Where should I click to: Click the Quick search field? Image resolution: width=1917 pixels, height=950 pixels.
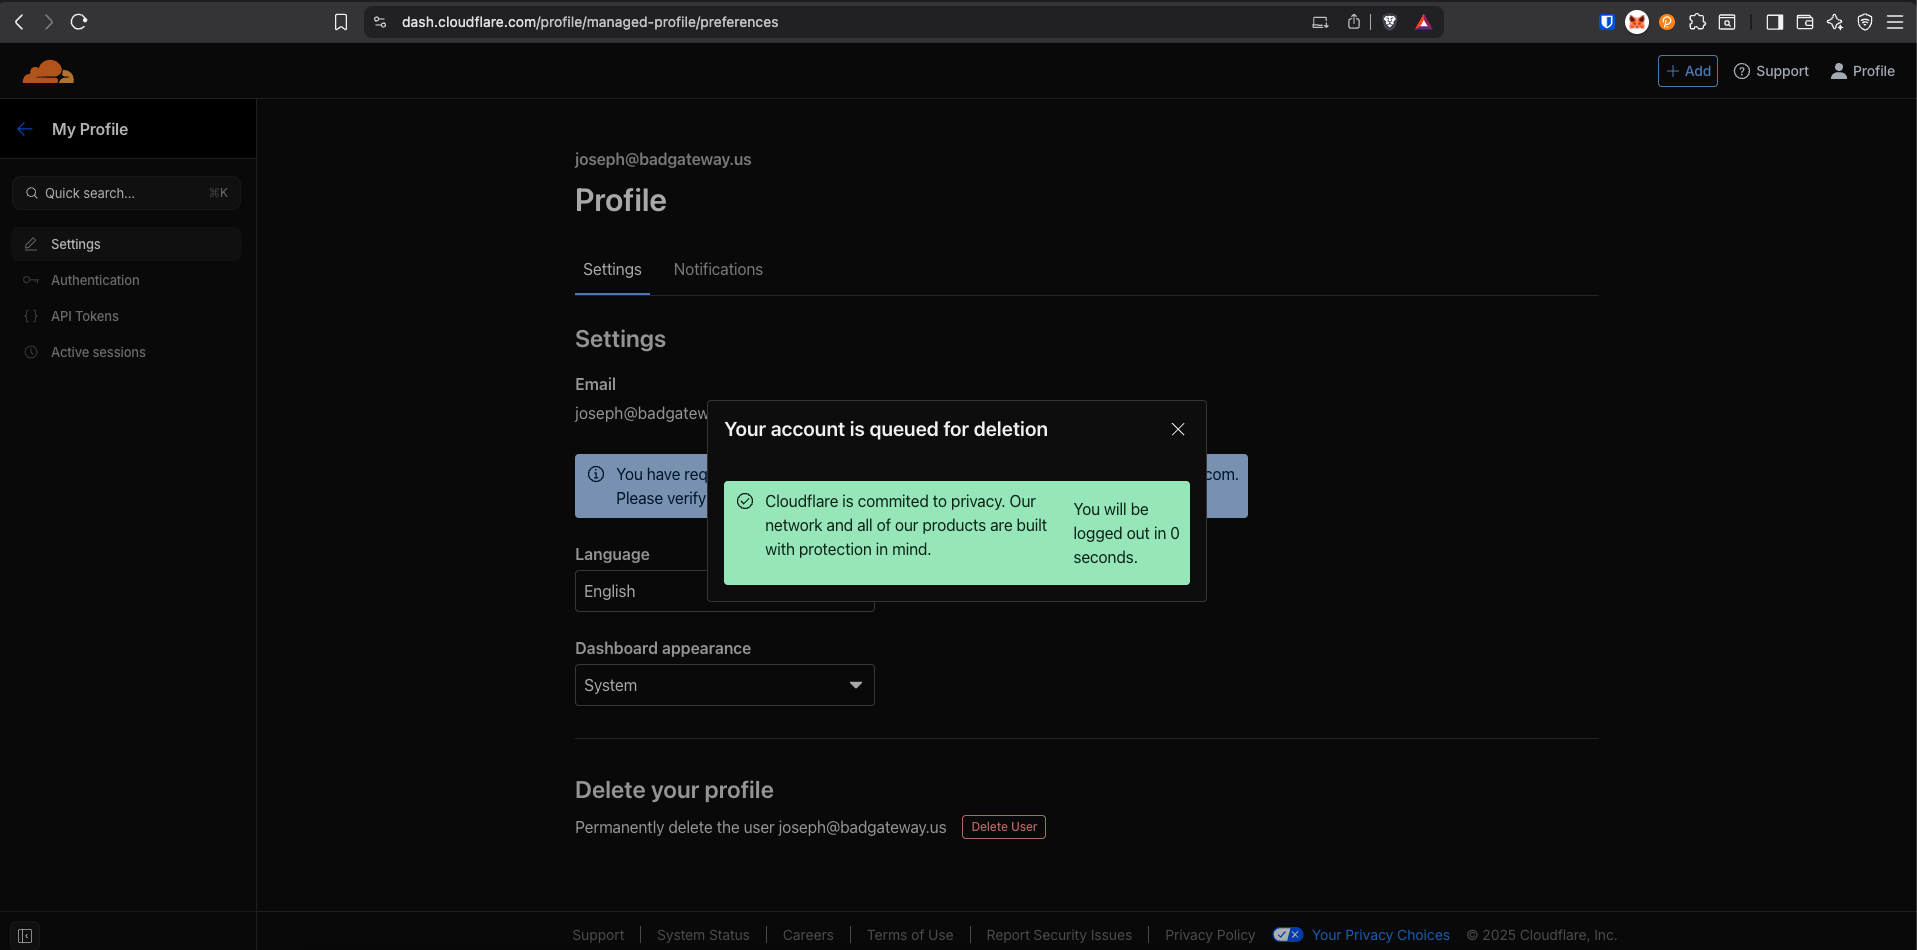[126, 192]
